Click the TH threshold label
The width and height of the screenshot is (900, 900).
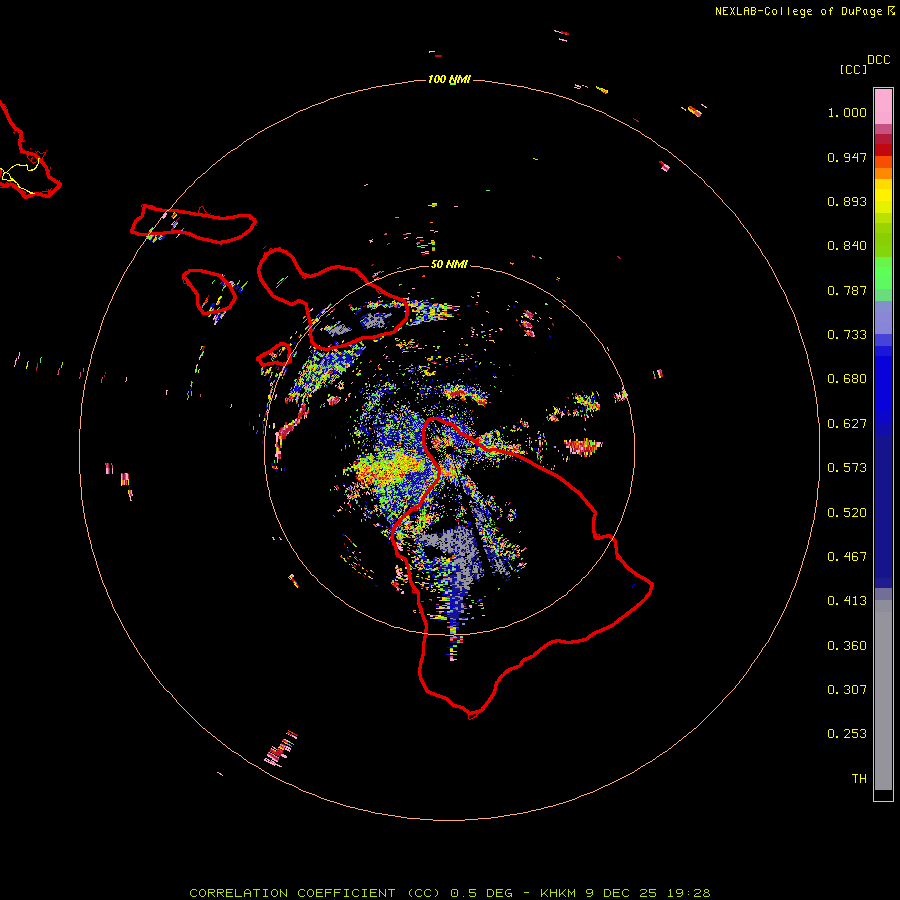click(x=859, y=779)
